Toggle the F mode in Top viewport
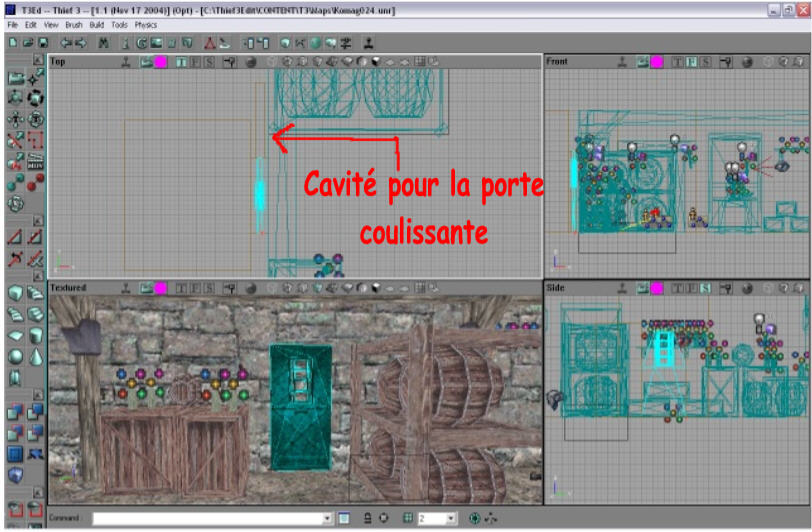812x532 pixels. [195, 62]
